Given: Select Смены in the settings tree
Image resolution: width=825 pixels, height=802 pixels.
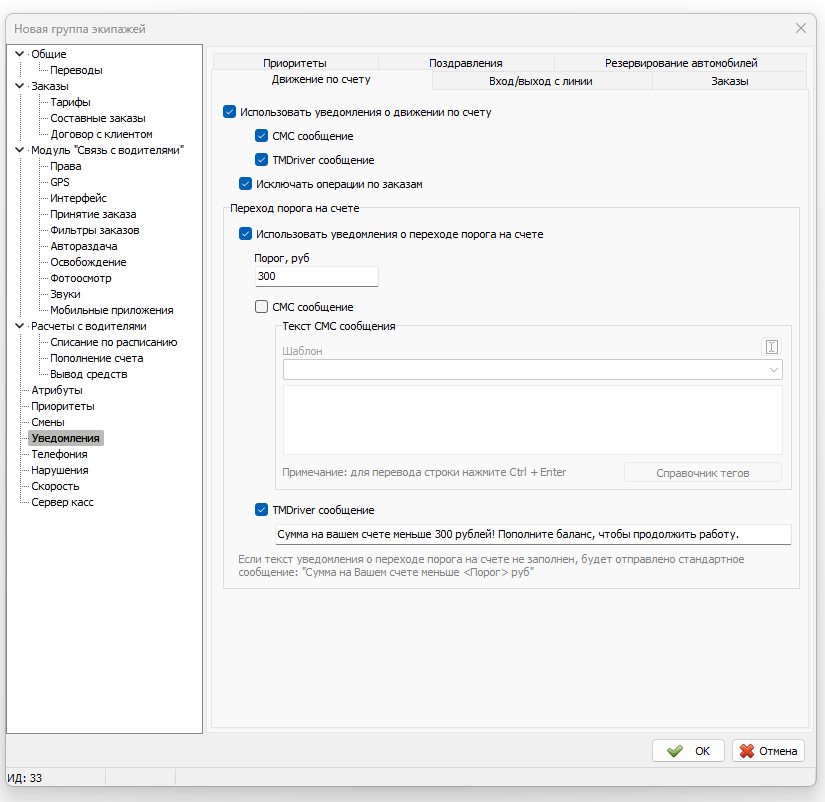Looking at the screenshot, I should [48, 422].
